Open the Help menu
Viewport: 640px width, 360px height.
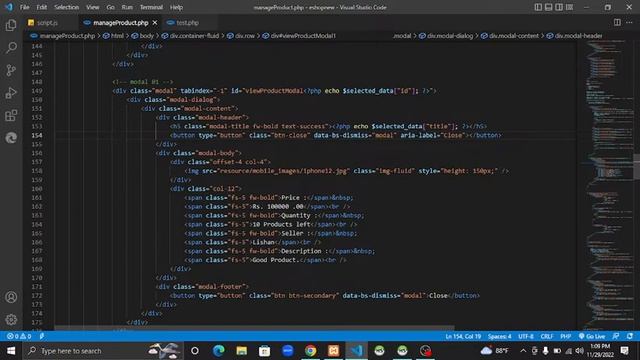pyautogui.click(x=176, y=7)
